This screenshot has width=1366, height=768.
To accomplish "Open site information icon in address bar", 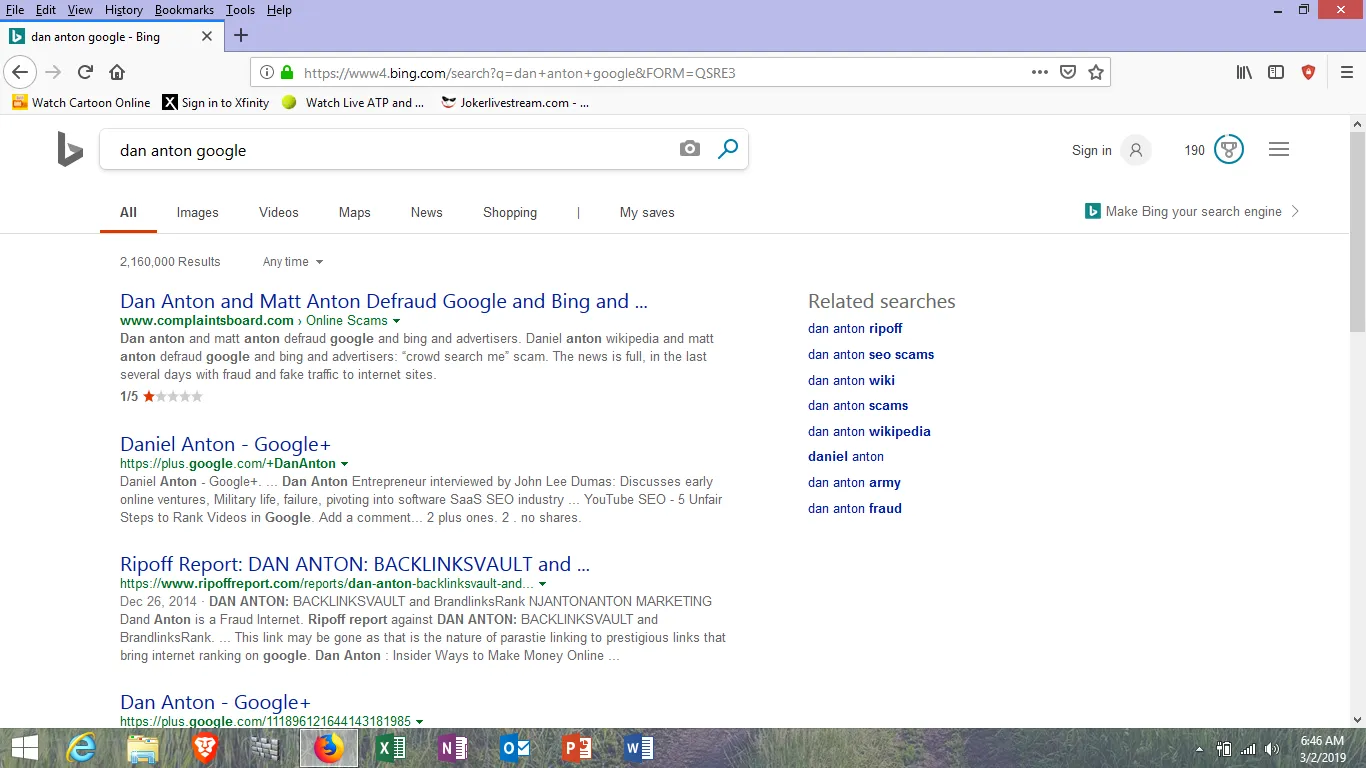I will pos(266,72).
